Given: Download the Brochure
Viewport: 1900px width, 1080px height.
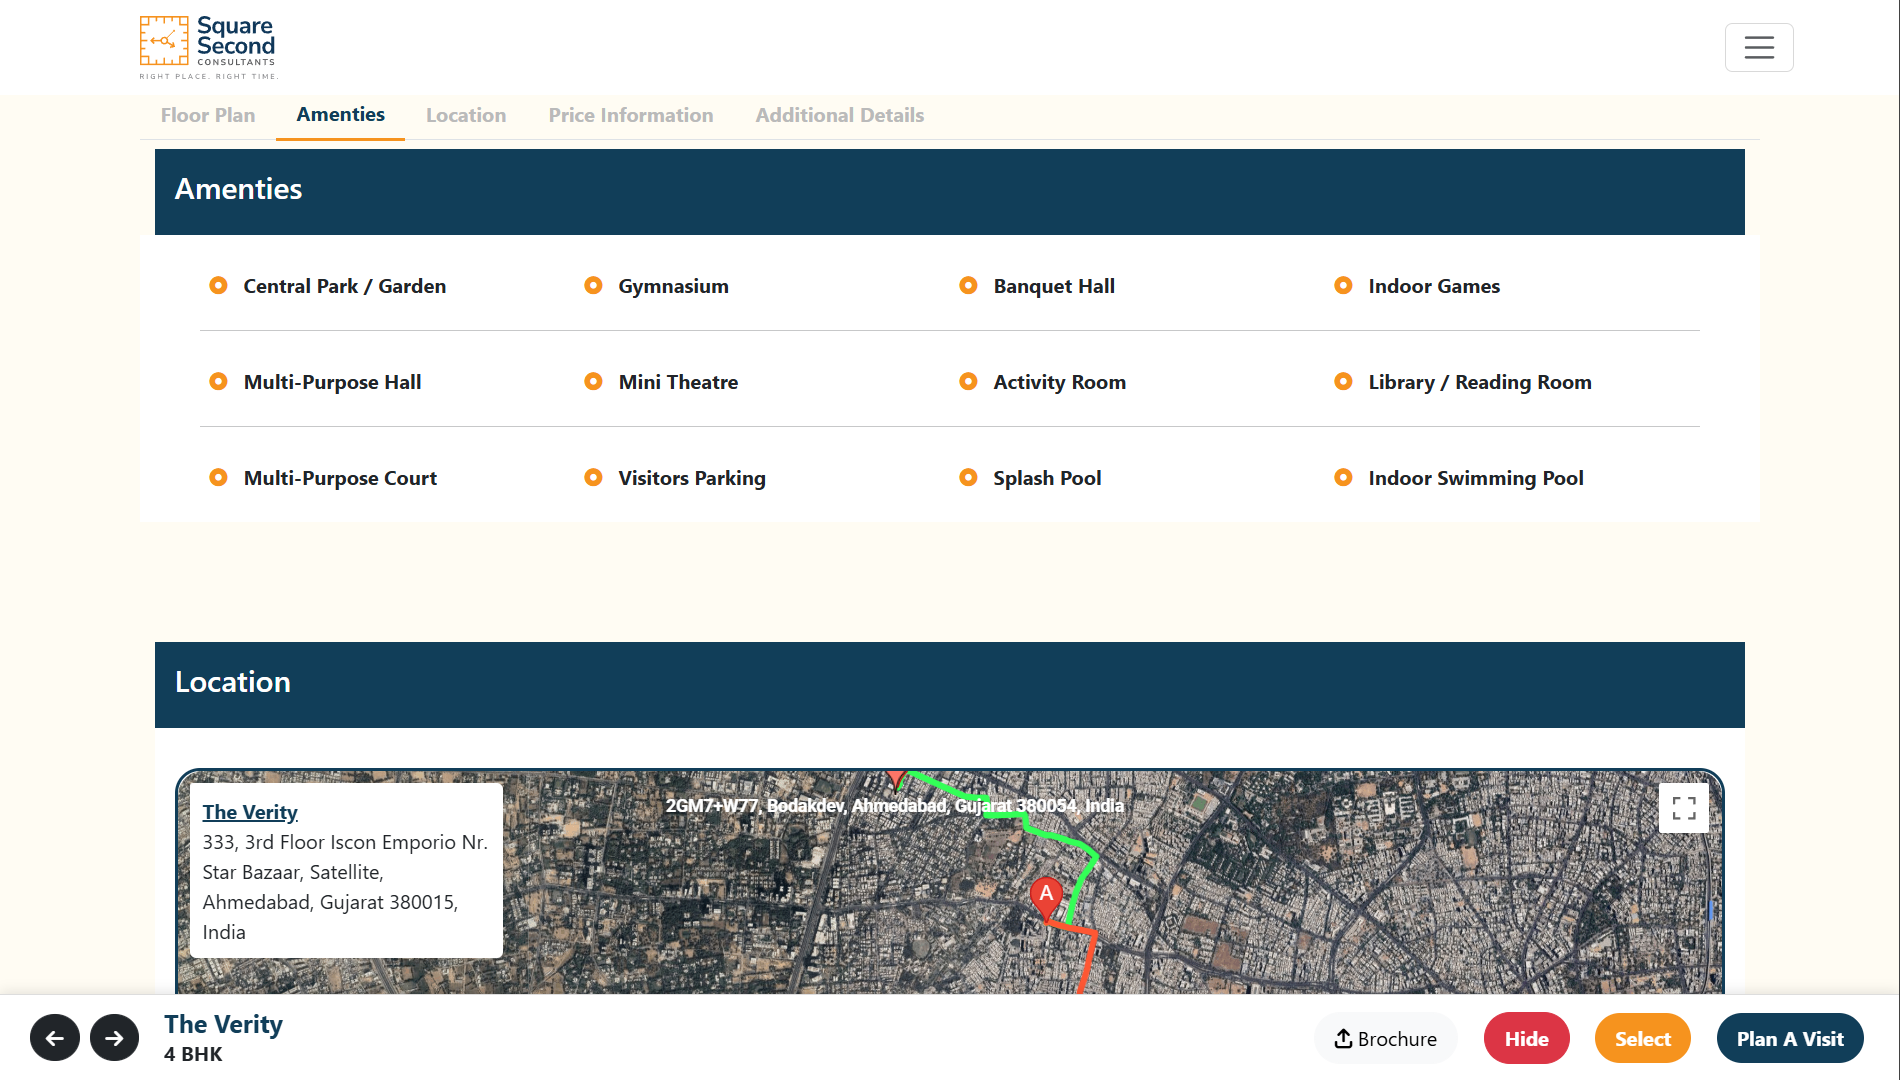Looking at the screenshot, I should tap(1386, 1039).
